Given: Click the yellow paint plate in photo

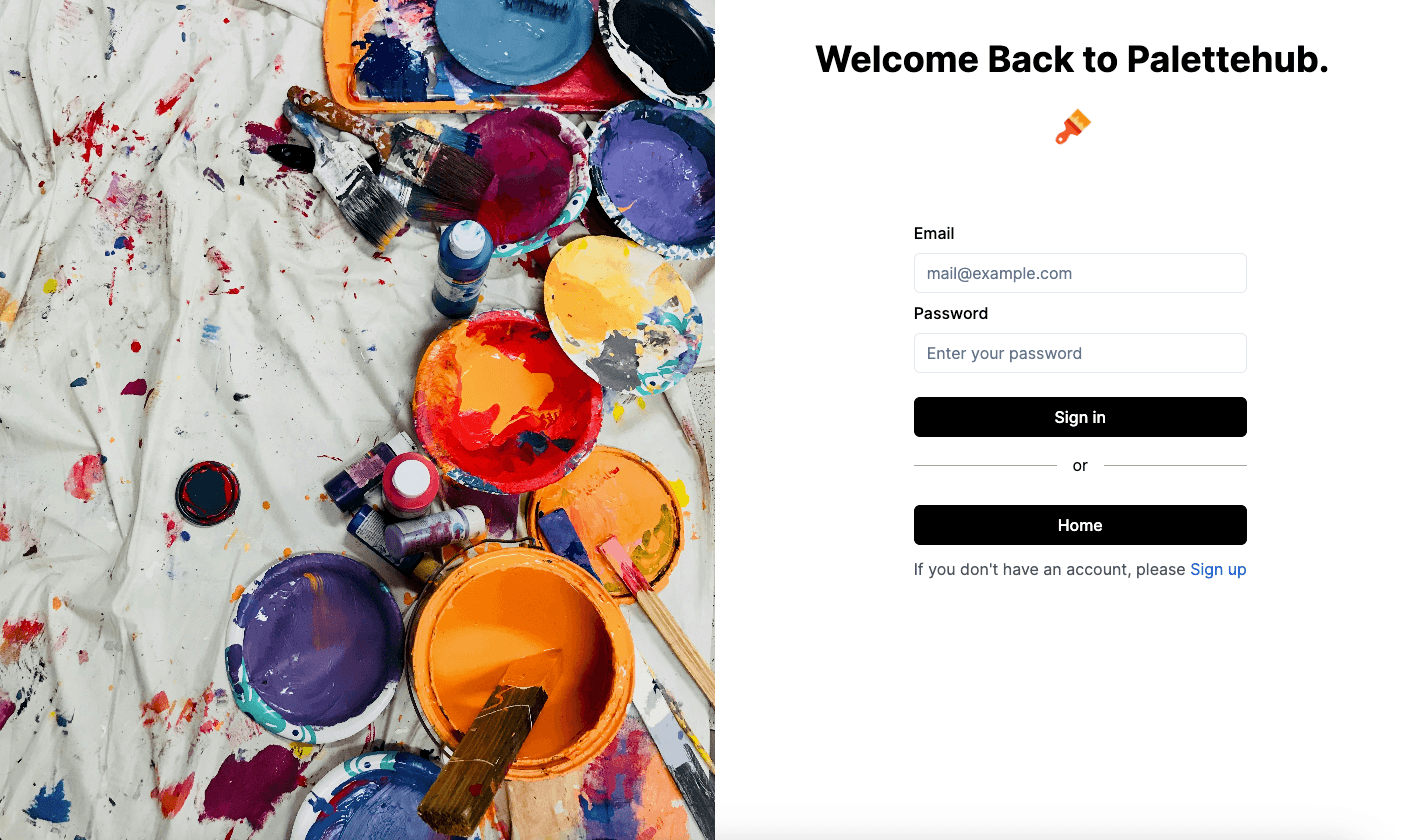Looking at the screenshot, I should click(x=618, y=300).
